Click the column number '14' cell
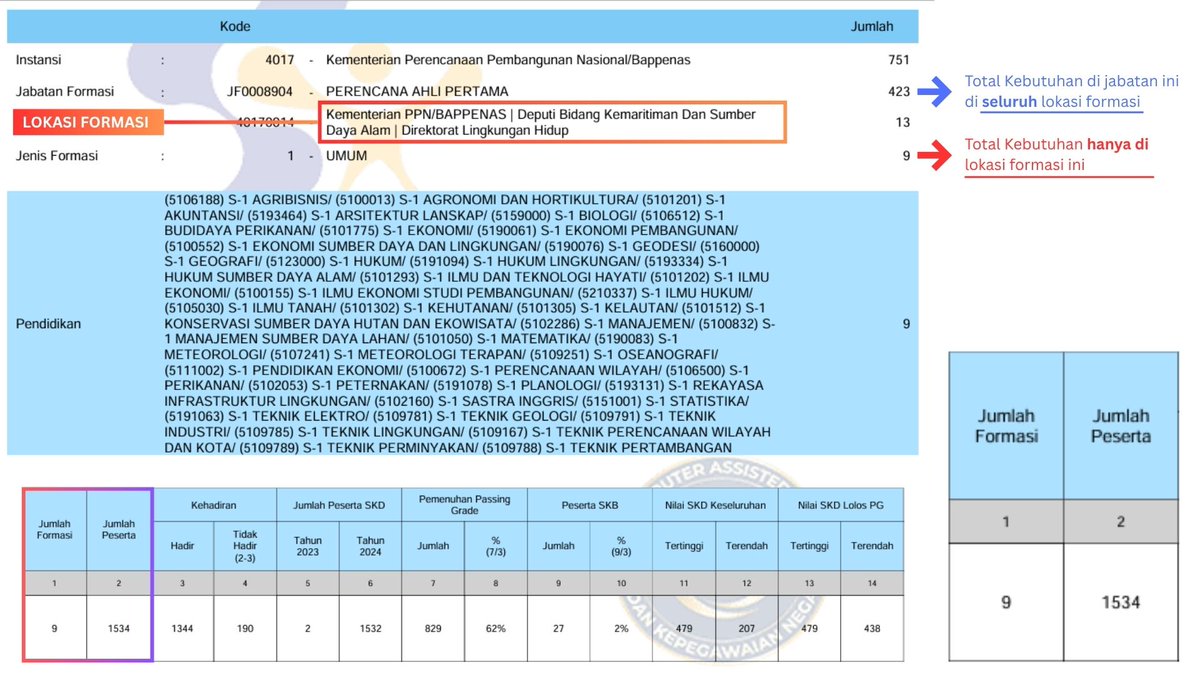This screenshot has height=675, width=1200. point(871,584)
